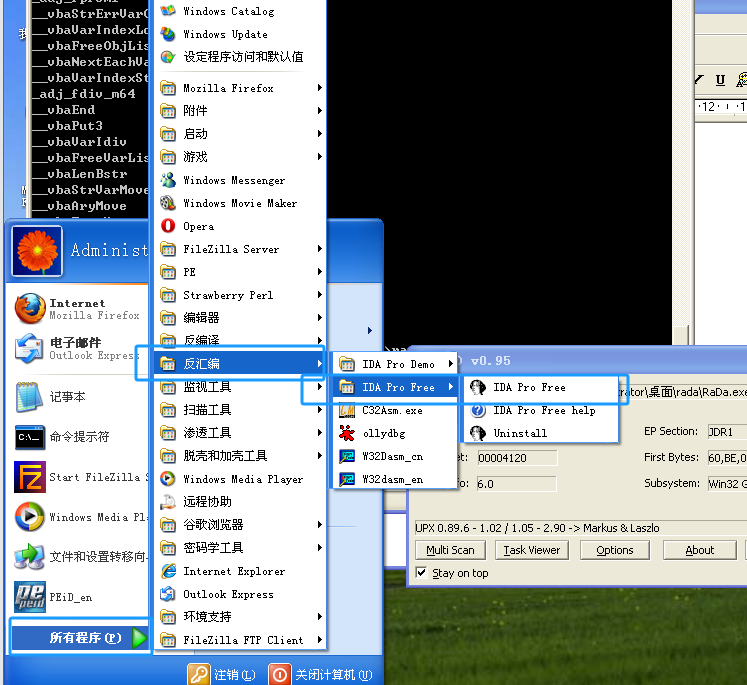
Task: Expand FileZilla Server folder
Action: (x=240, y=249)
